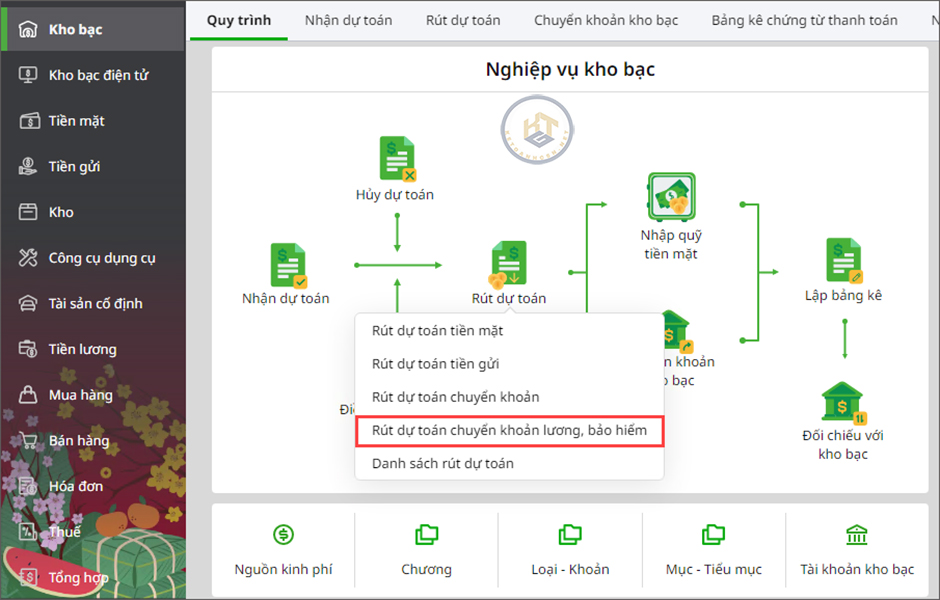This screenshot has height=600, width=940.
Task: Switch to the Nhận dự toán tab
Action: [x=348, y=20]
